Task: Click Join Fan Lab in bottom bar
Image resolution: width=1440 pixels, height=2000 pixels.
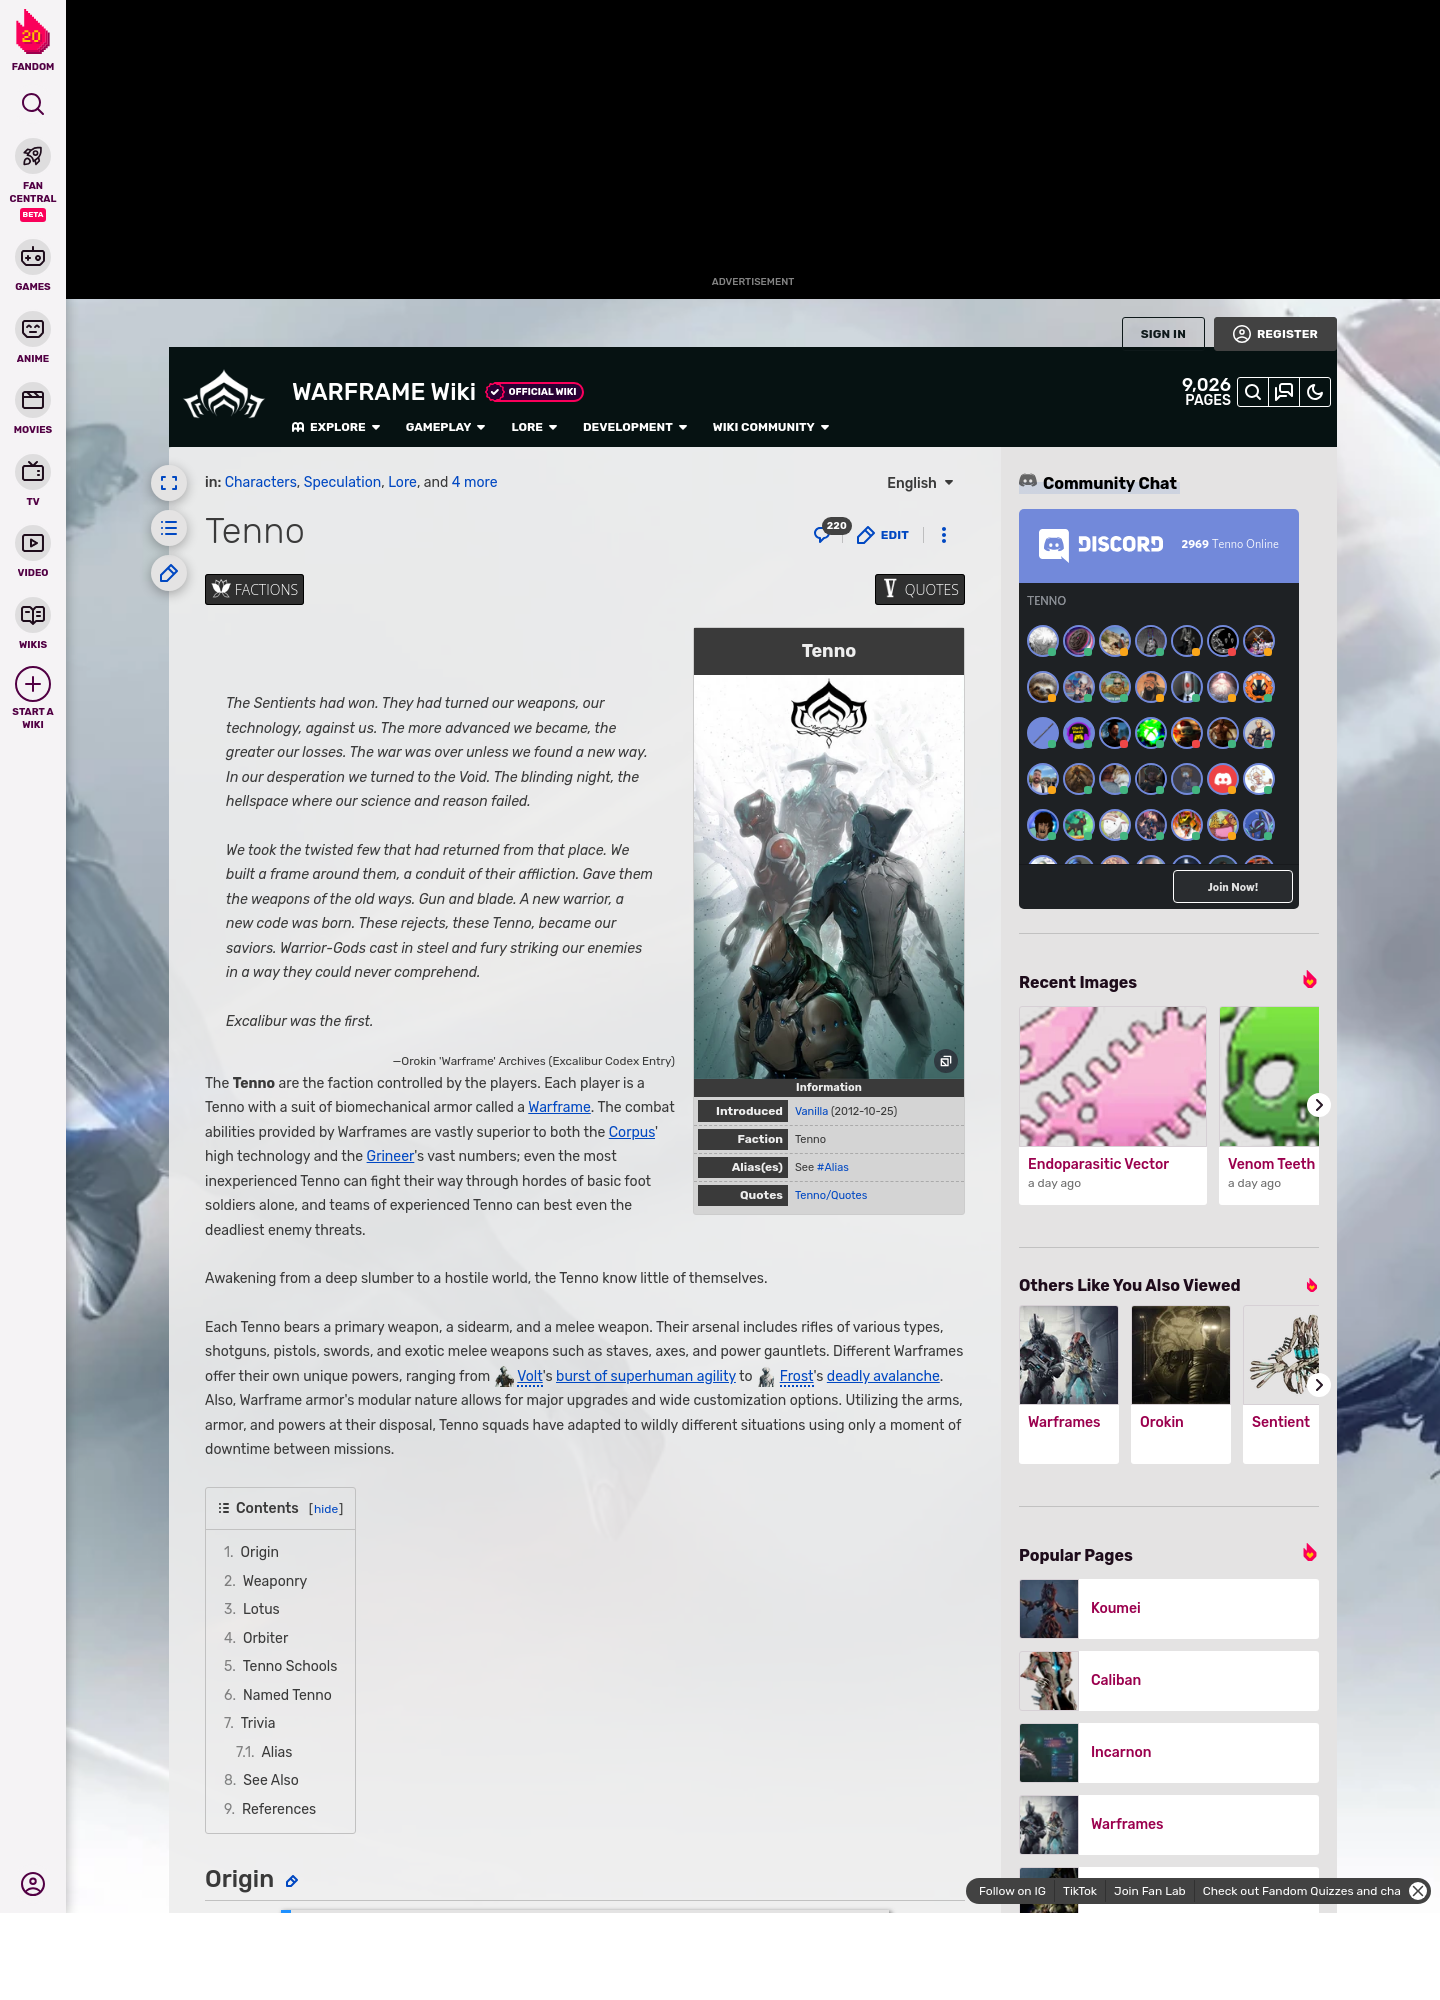Action: pos(1149,1891)
